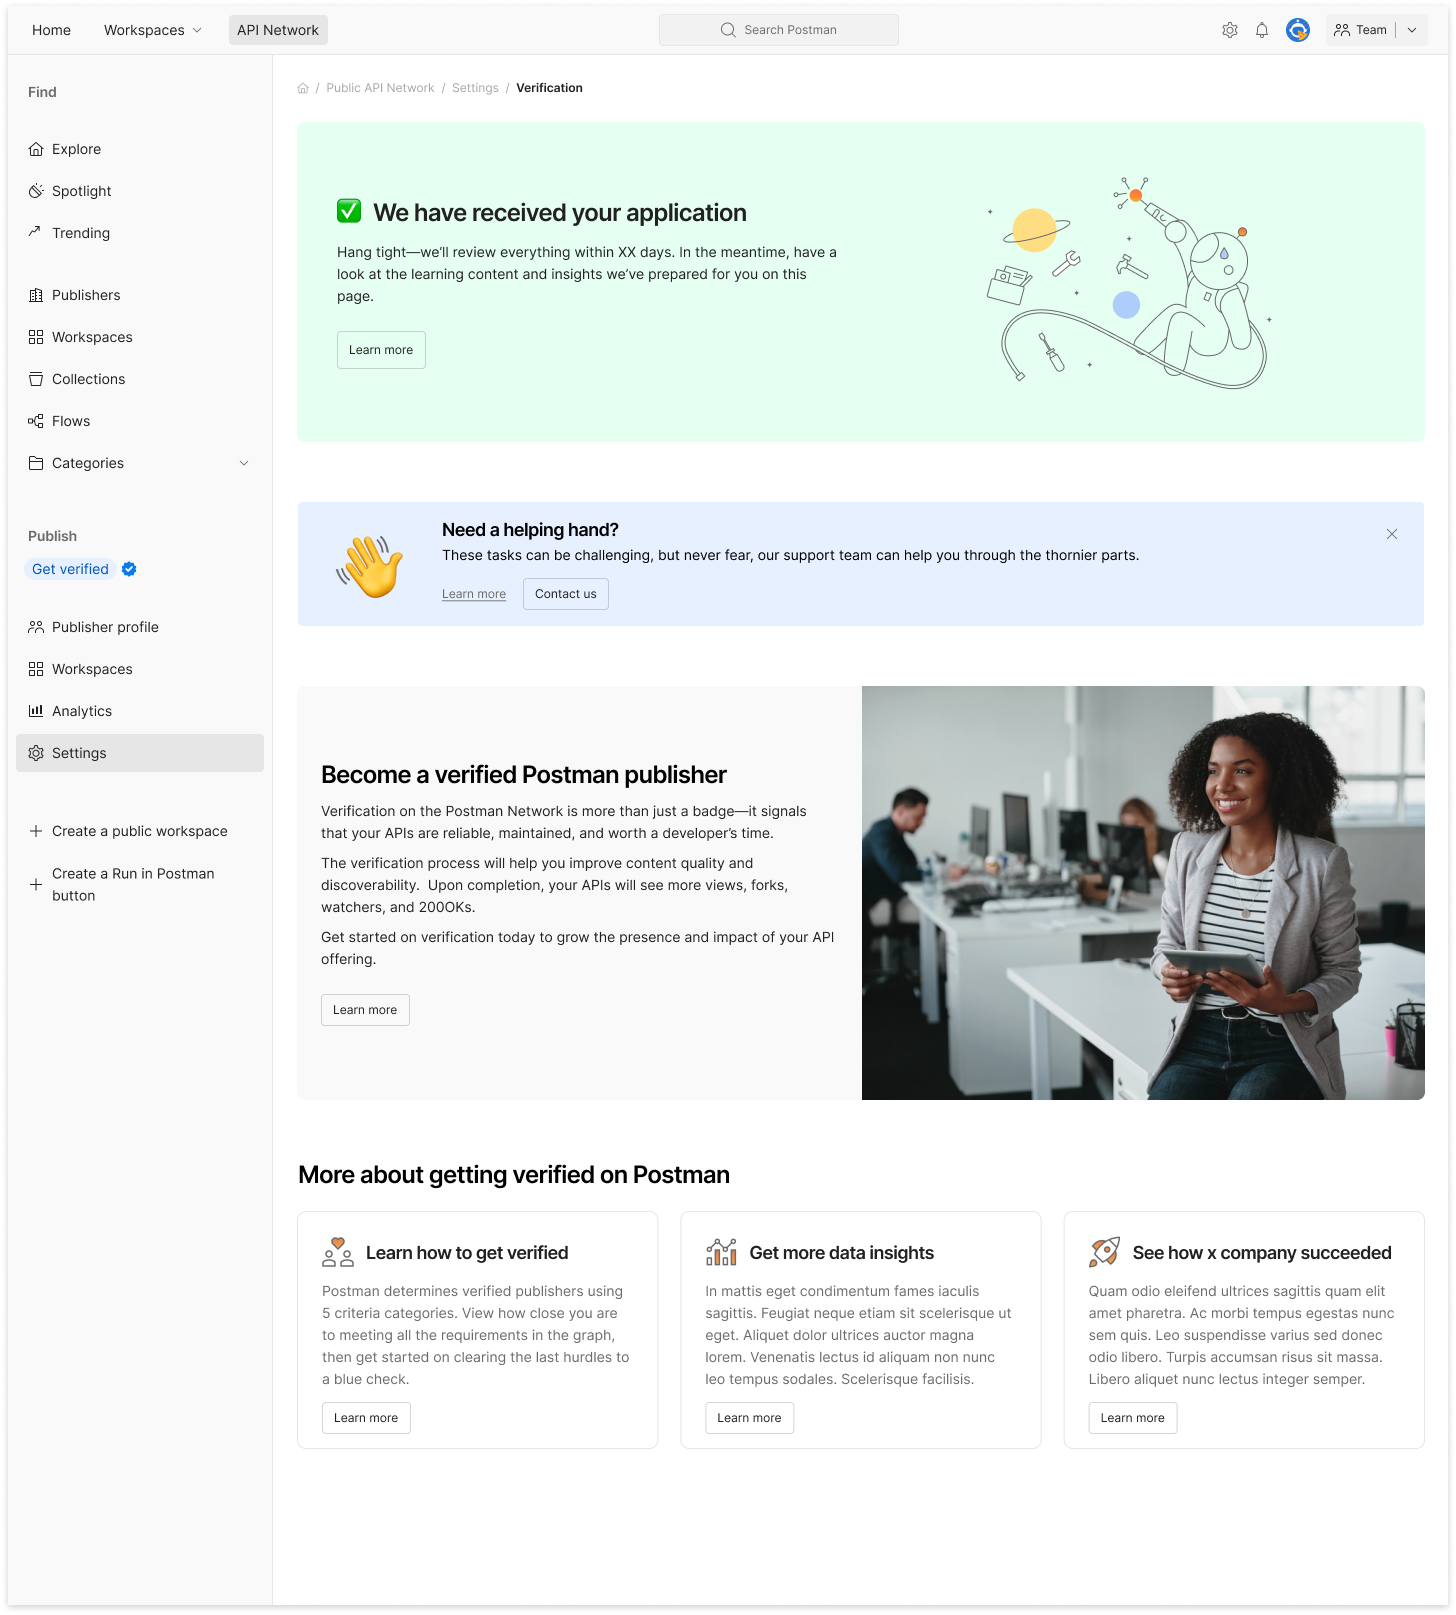The image size is (1456, 1615).
Task: Open the settings gear in top bar
Action: click(x=1230, y=30)
